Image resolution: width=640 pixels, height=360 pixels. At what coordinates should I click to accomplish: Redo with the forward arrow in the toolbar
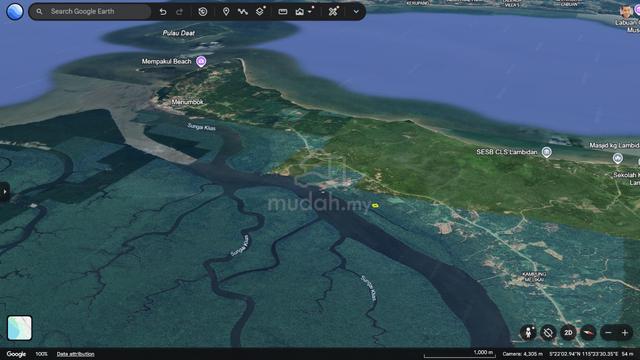click(179, 11)
